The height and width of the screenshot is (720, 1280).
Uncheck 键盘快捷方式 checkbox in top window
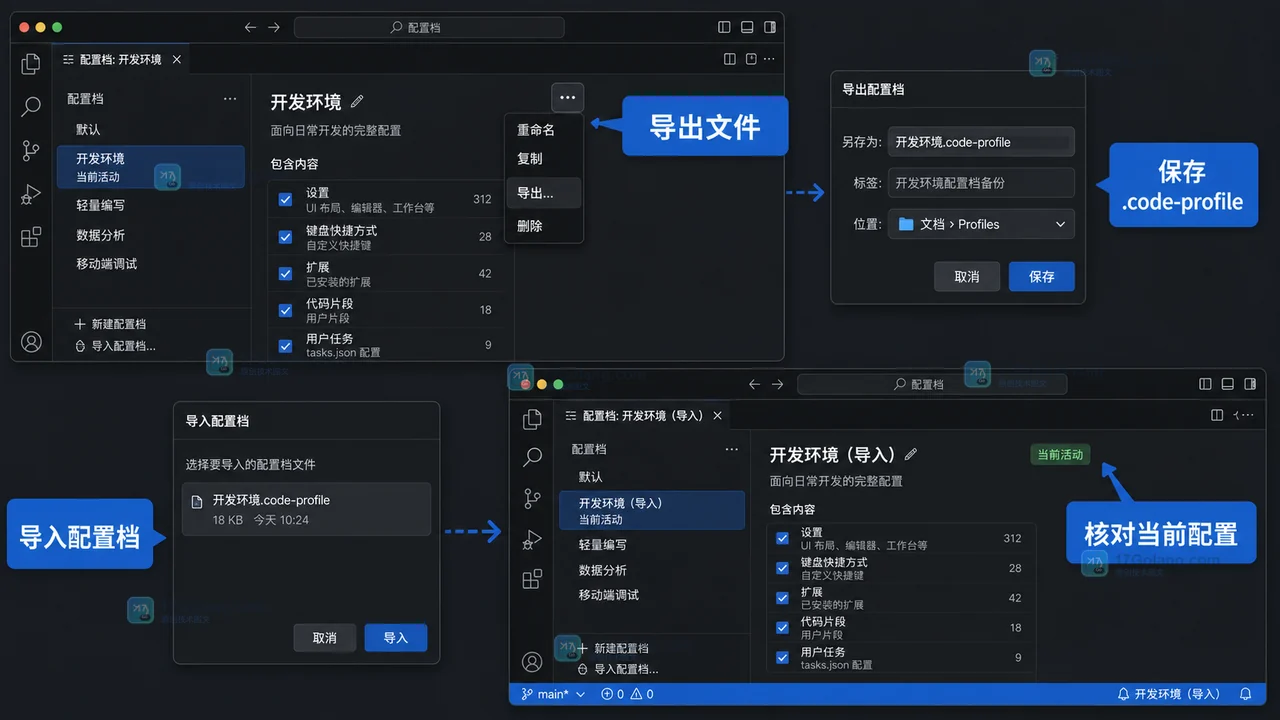285,237
